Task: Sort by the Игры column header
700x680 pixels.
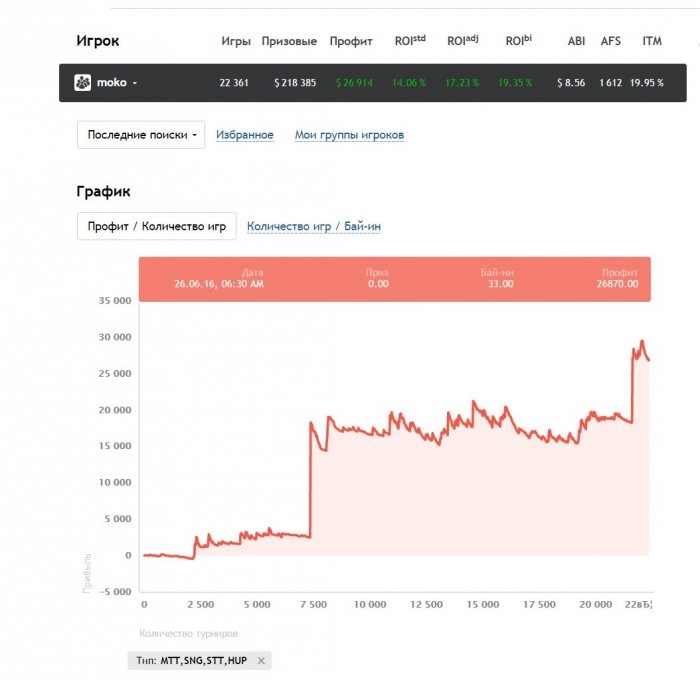Action: (236, 41)
